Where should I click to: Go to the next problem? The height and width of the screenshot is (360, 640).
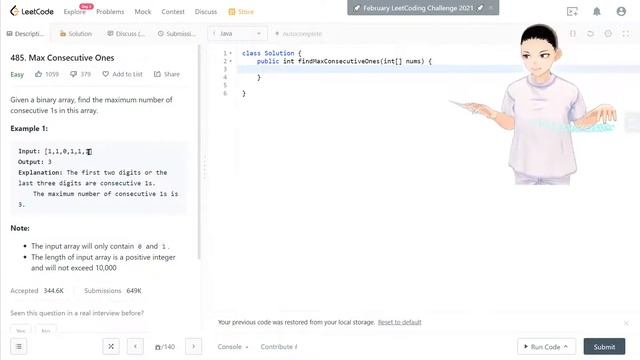(193, 347)
